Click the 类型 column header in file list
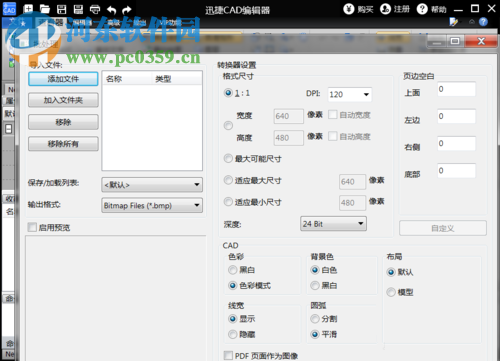This screenshot has height=361, width=500. coord(177,79)
